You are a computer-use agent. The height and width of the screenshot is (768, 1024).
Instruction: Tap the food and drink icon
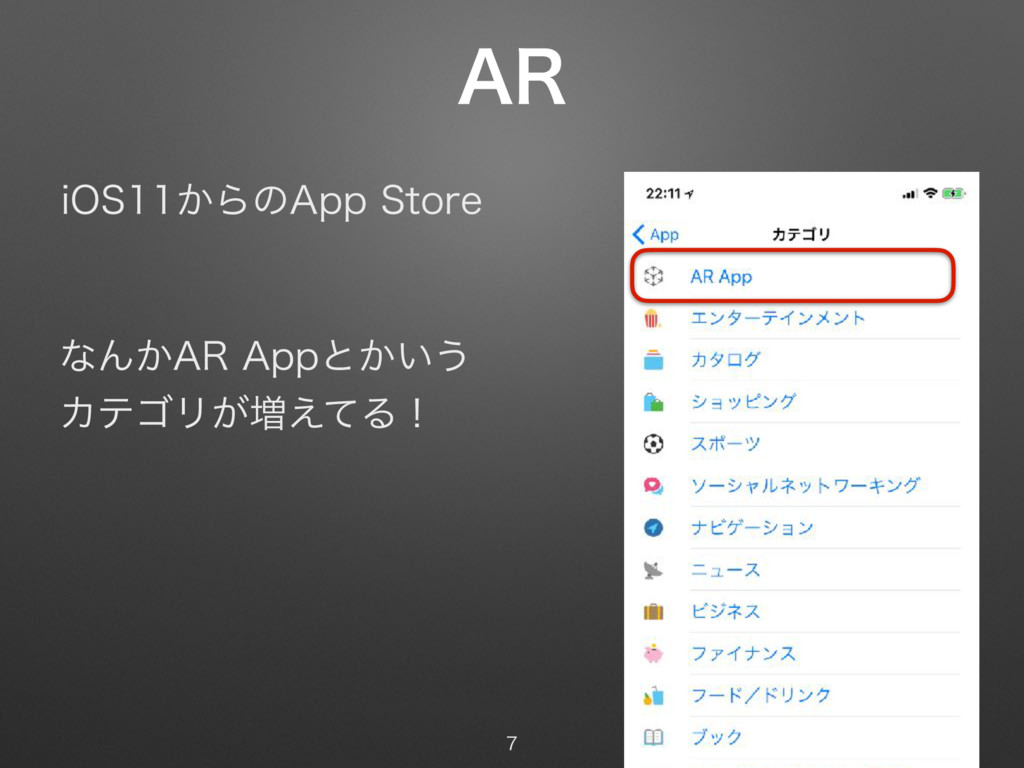653,696
